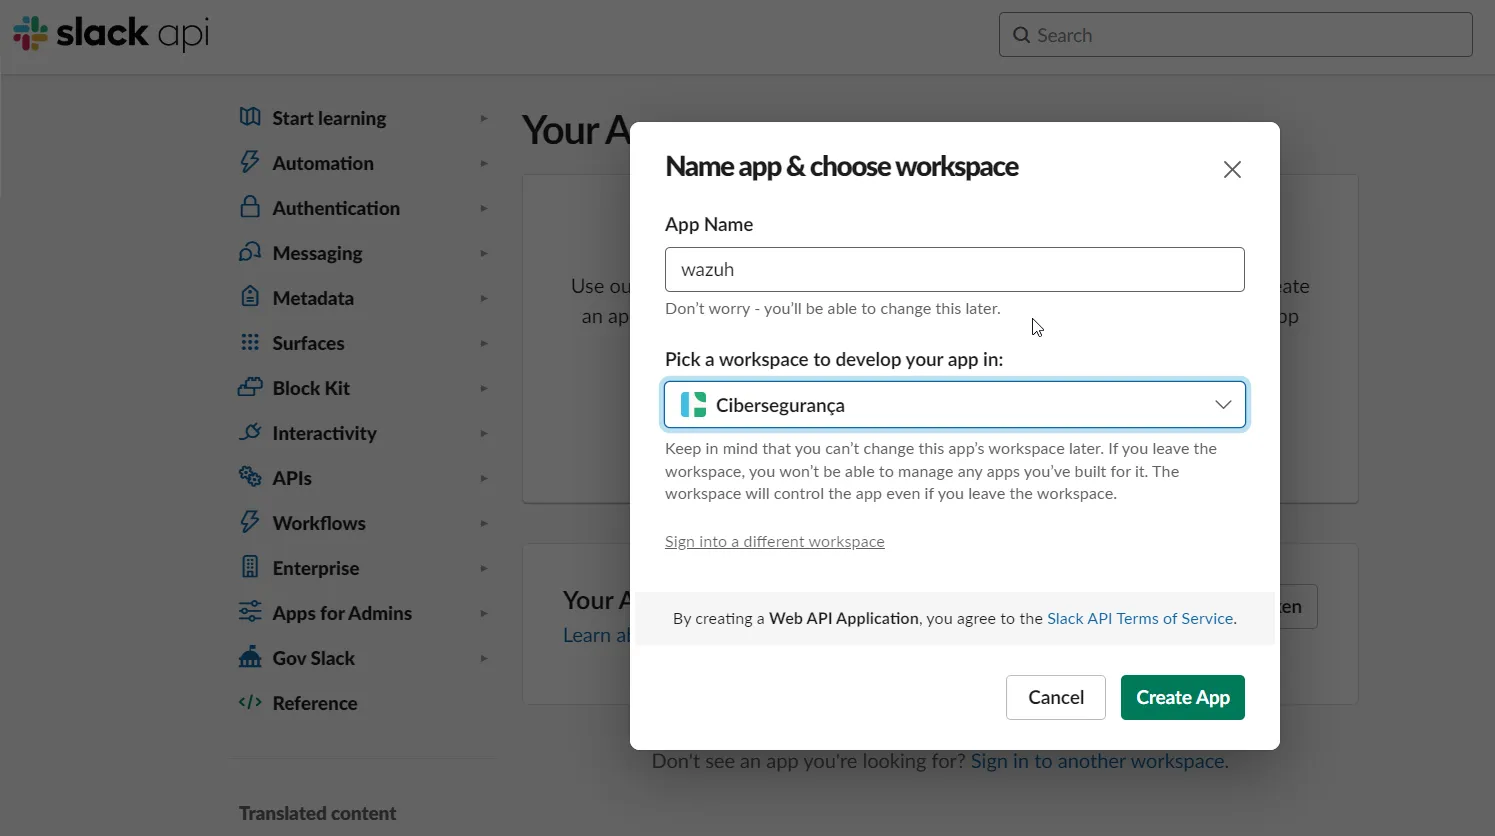Expand the Surfaces section arrow

pyautogui.click(x=484, y=343)
